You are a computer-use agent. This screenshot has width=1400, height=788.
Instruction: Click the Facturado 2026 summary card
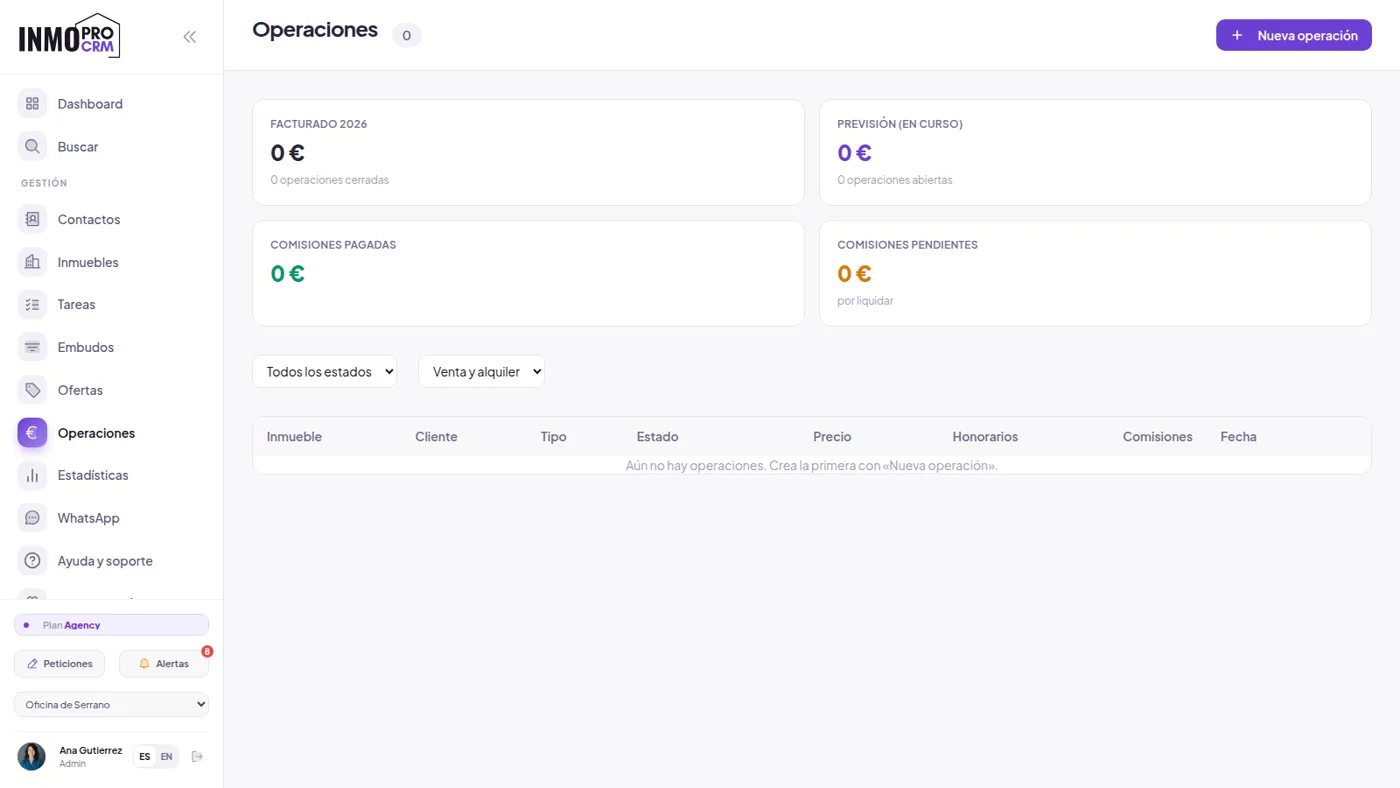coord(528,152)
